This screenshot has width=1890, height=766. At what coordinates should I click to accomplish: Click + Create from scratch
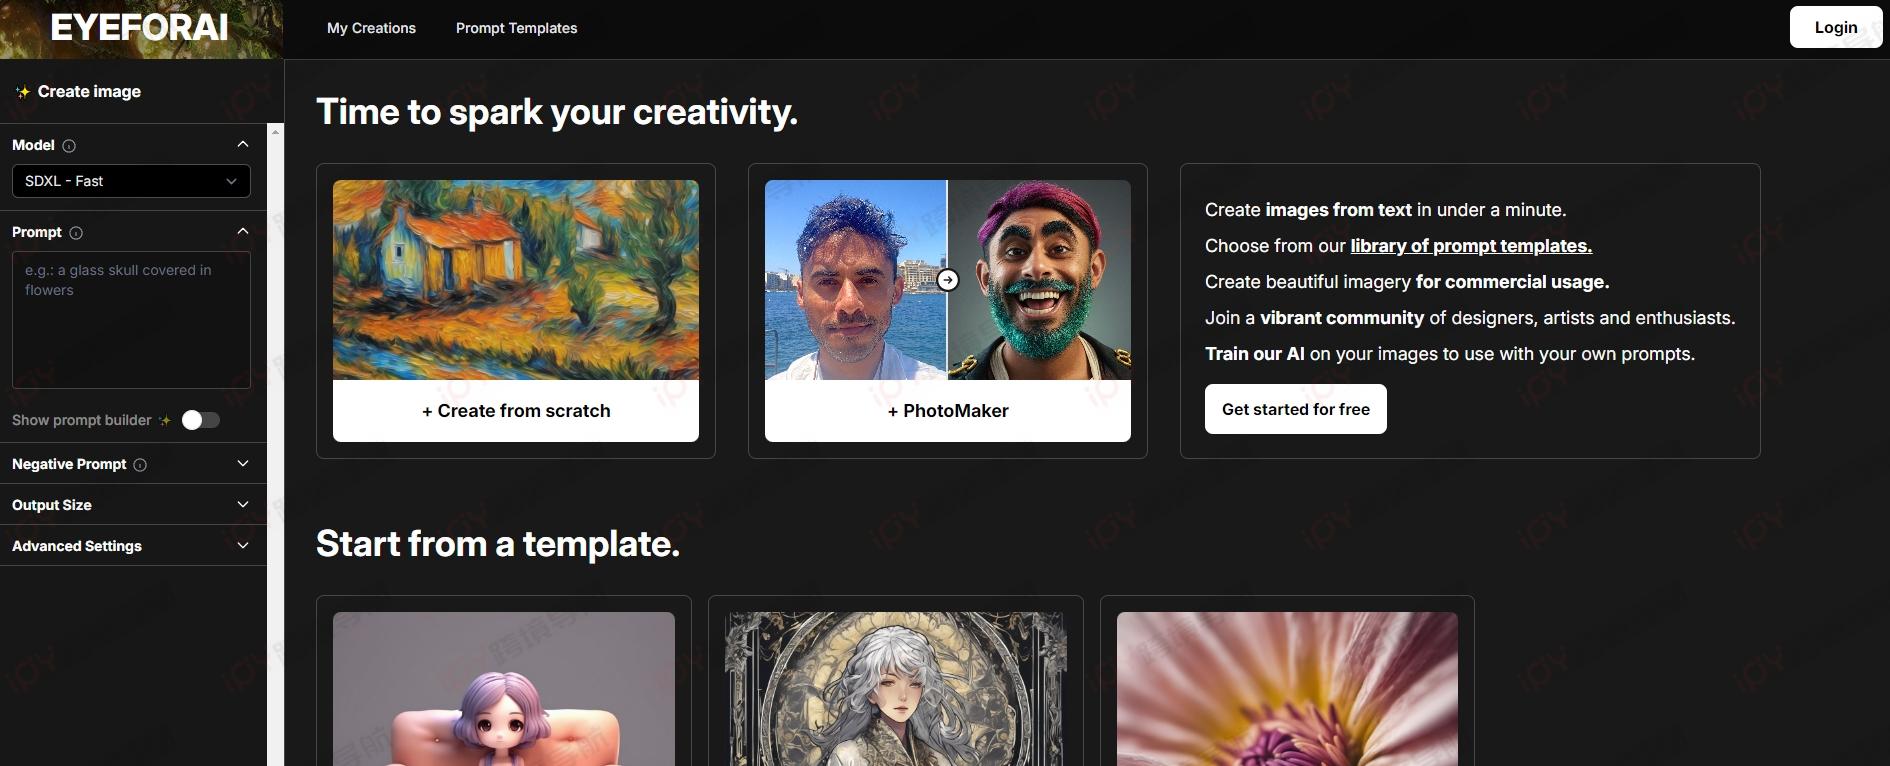pos(516,411)
